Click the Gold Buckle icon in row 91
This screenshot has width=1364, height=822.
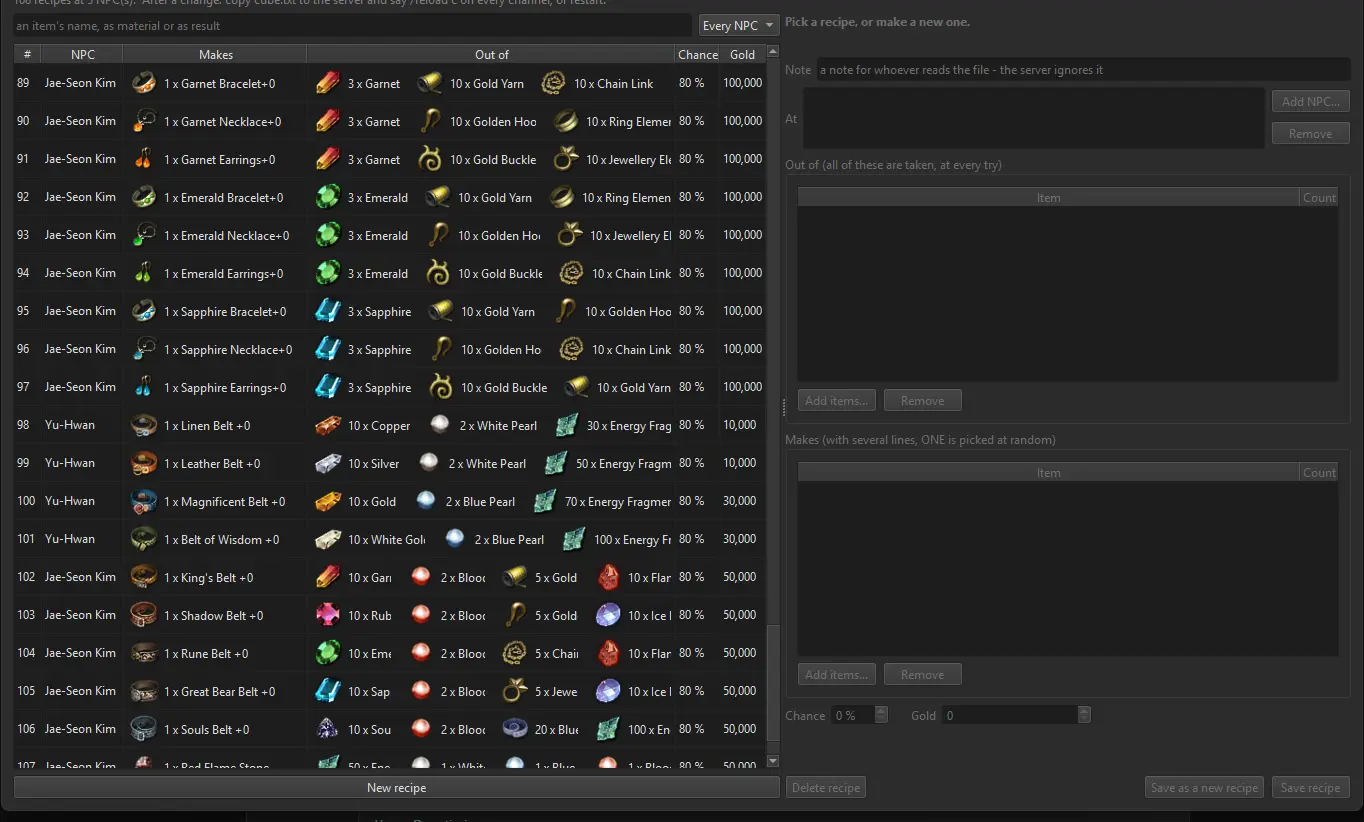tap(430, 159)
